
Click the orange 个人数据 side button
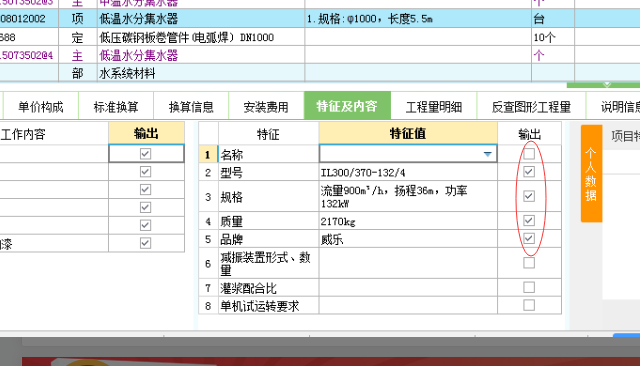[591, 174]
